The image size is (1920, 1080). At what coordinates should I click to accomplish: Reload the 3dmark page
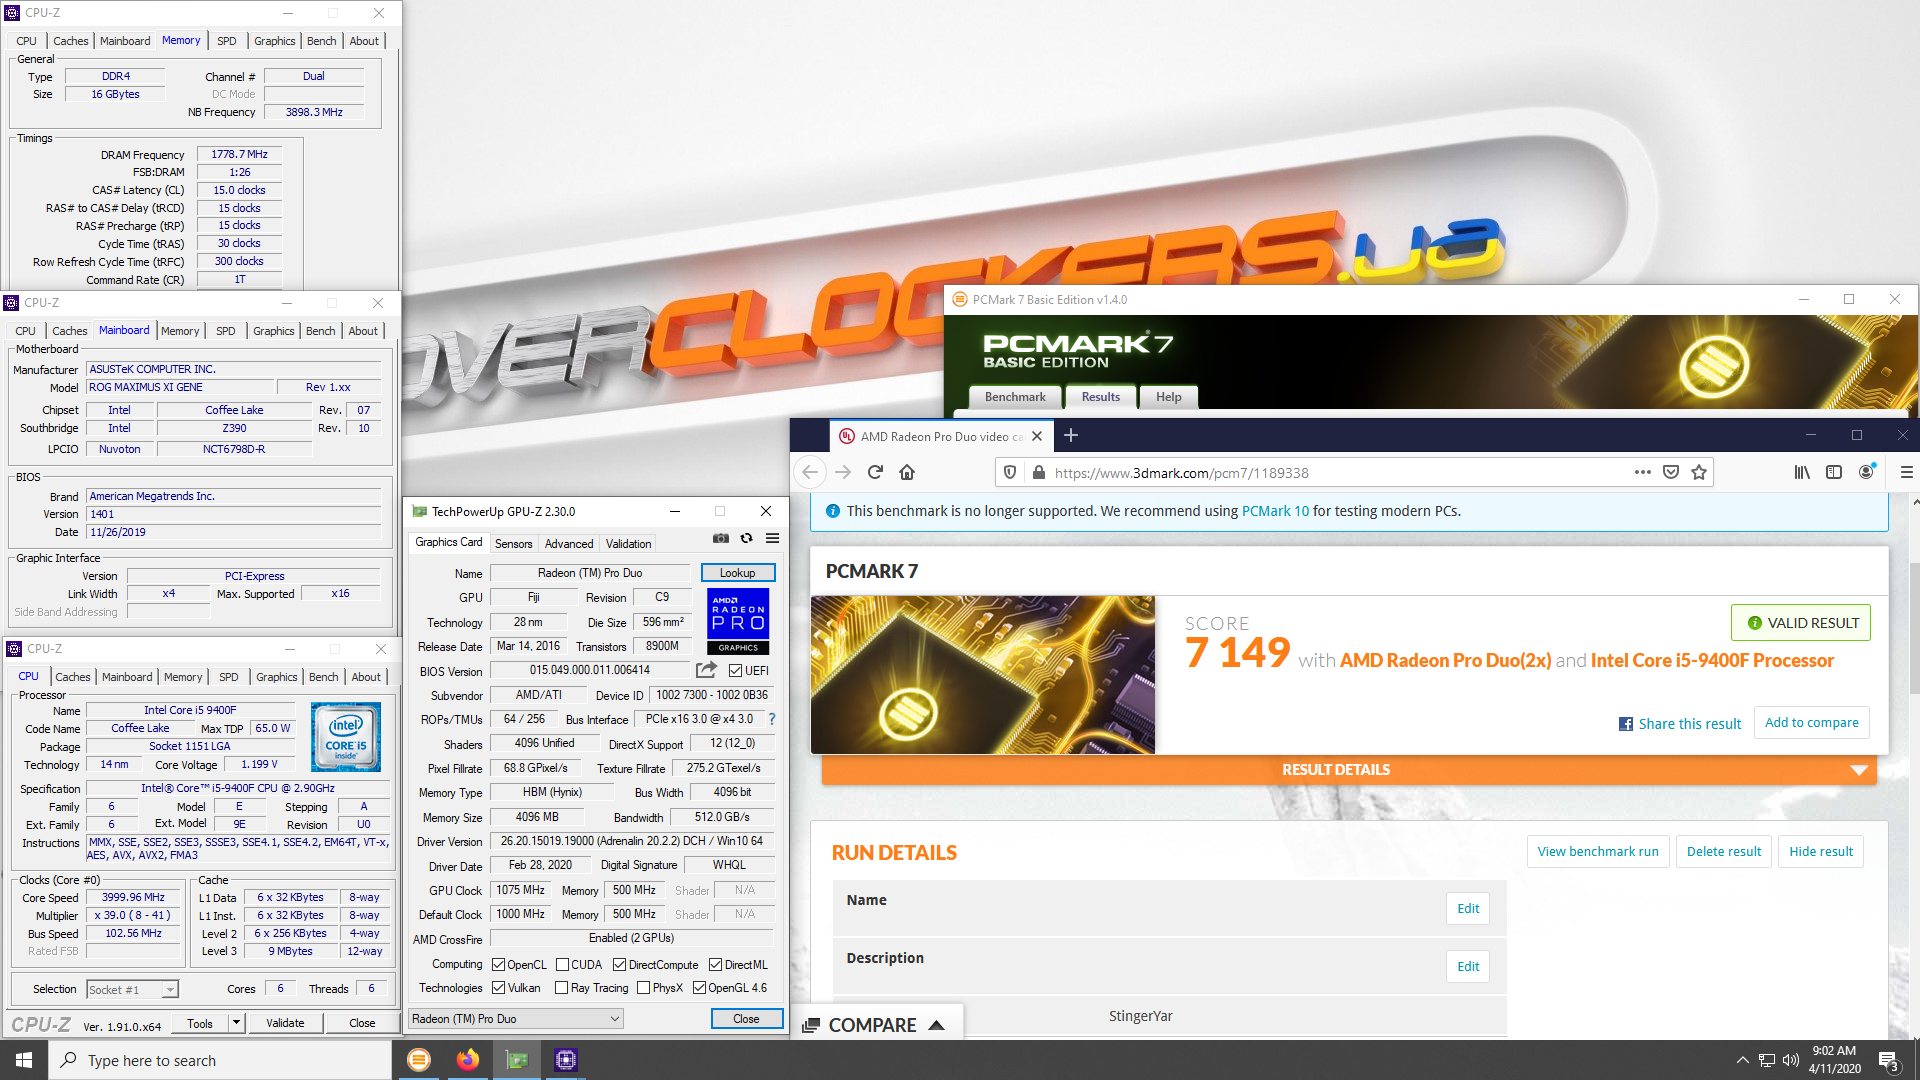click(875, 472)
